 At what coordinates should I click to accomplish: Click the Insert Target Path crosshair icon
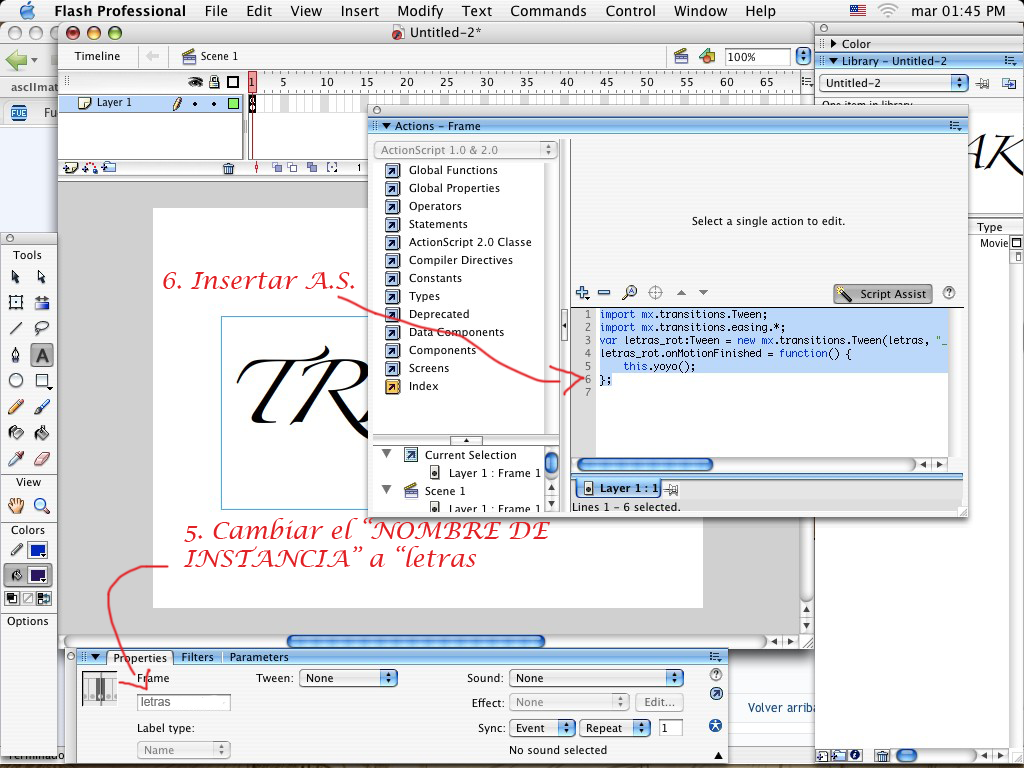click(655, 293)
